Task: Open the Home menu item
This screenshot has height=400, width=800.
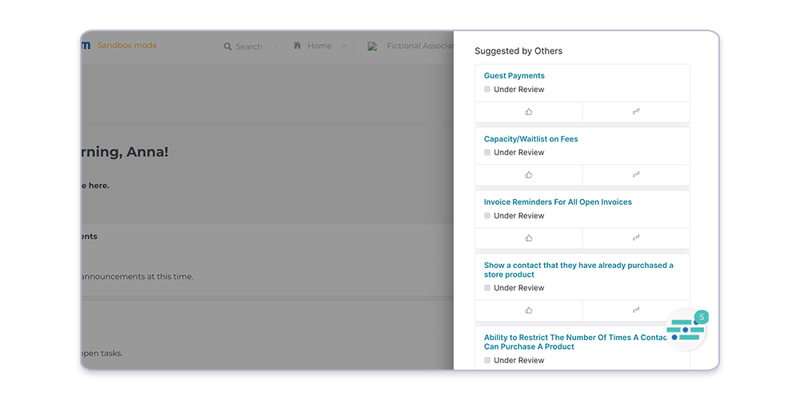Action: pos(319,46)
